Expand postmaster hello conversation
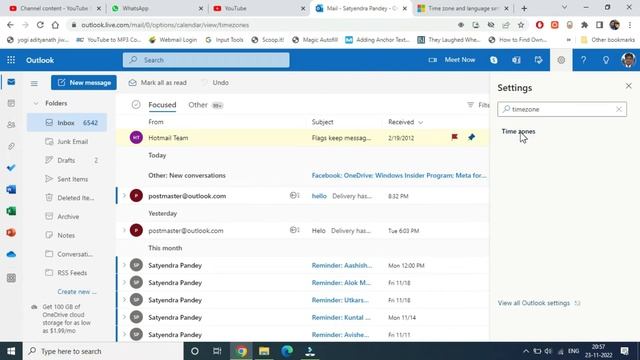 coord(124,196)
